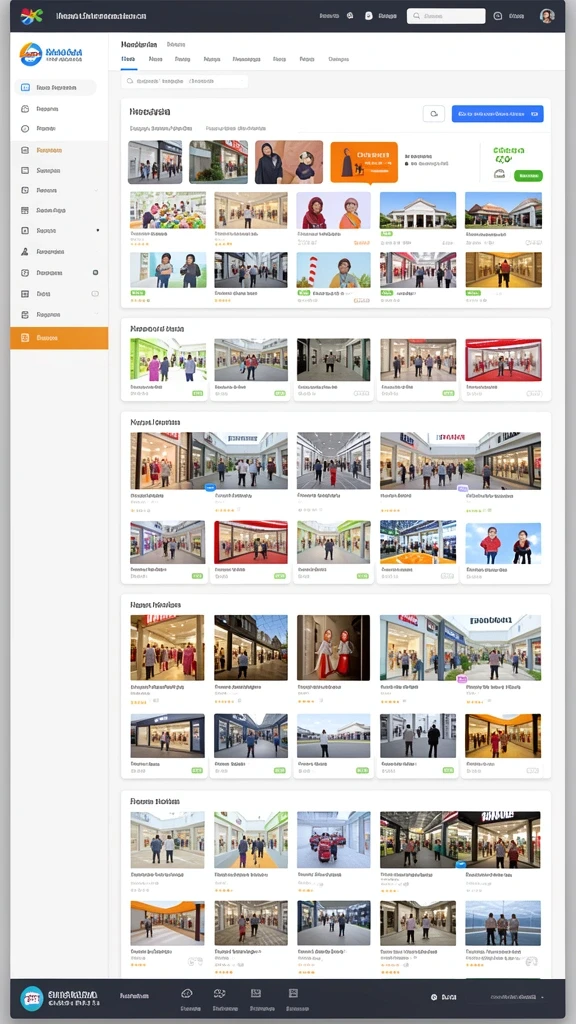
Task: Click the second icon in bottom bar center
Action: [x=219, y=993]
